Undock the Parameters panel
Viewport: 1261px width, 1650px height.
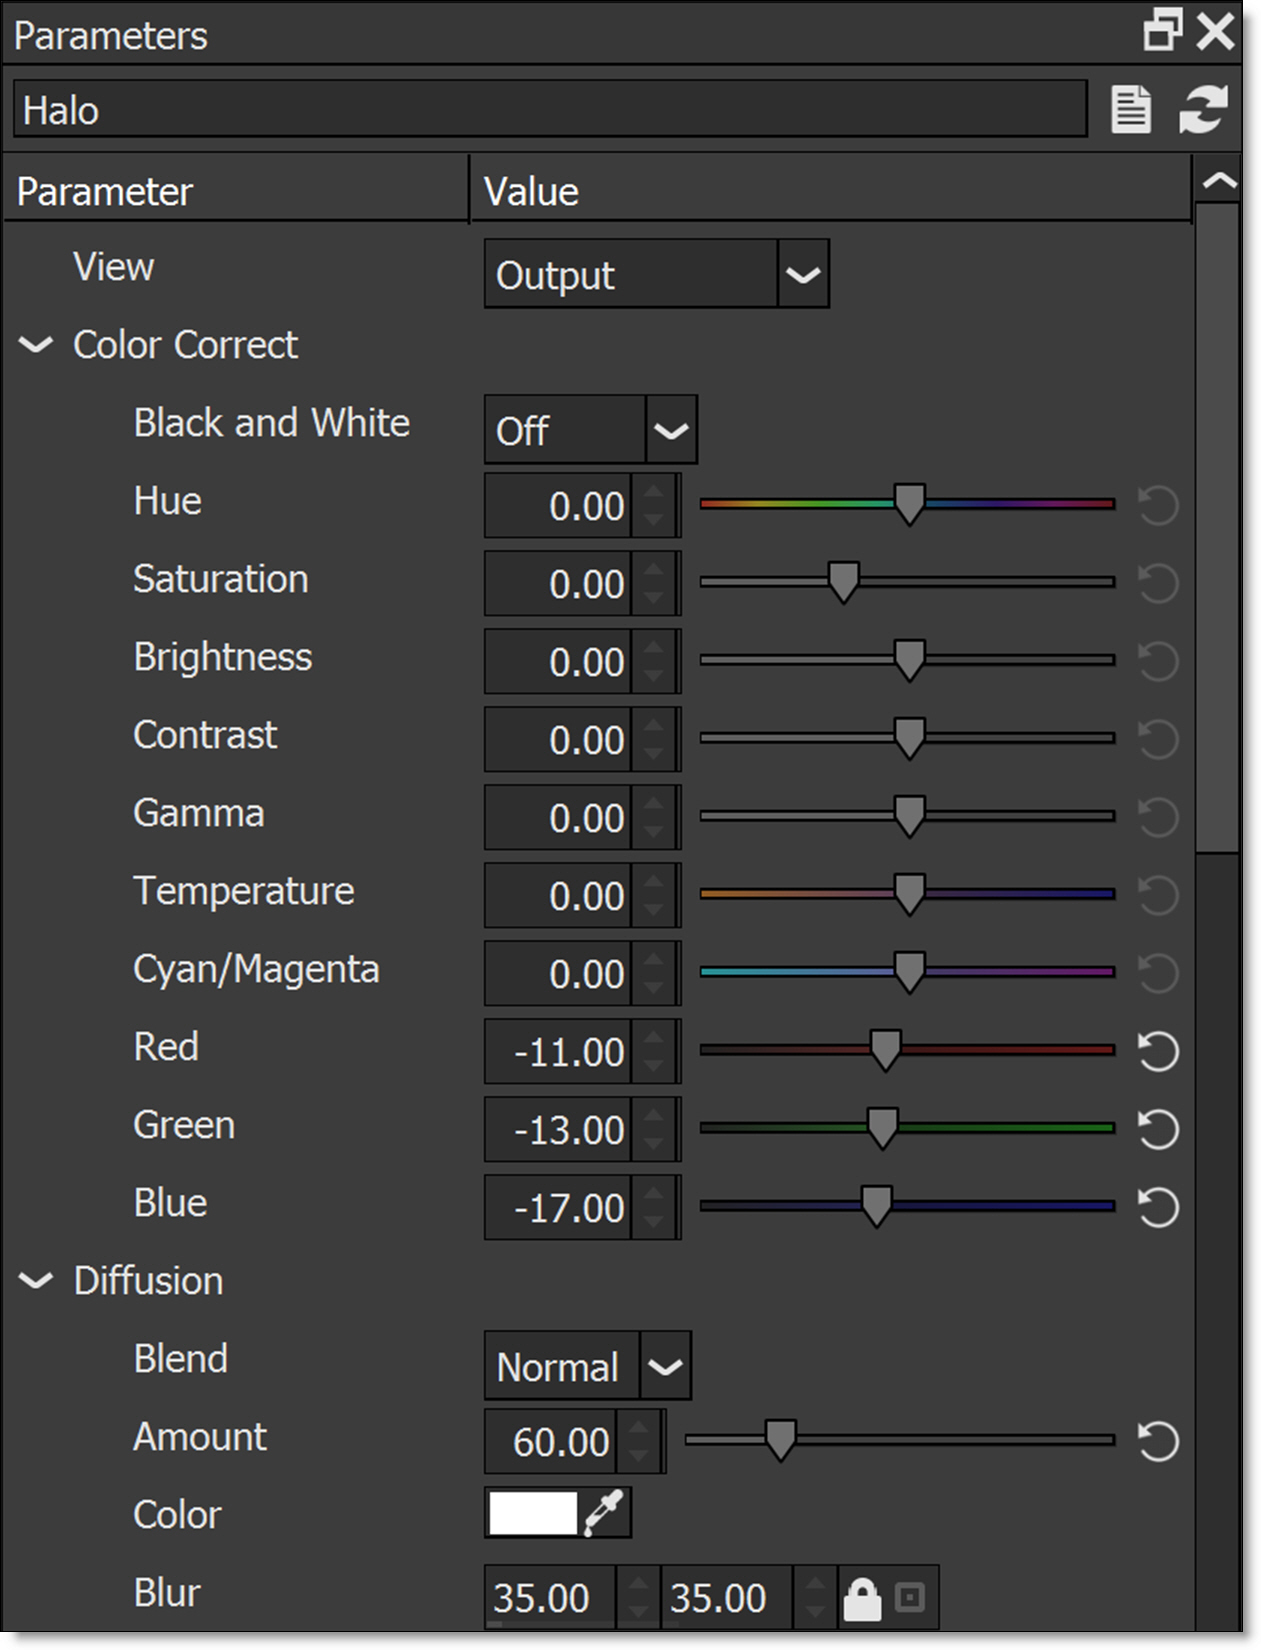tap(1163, 31)
